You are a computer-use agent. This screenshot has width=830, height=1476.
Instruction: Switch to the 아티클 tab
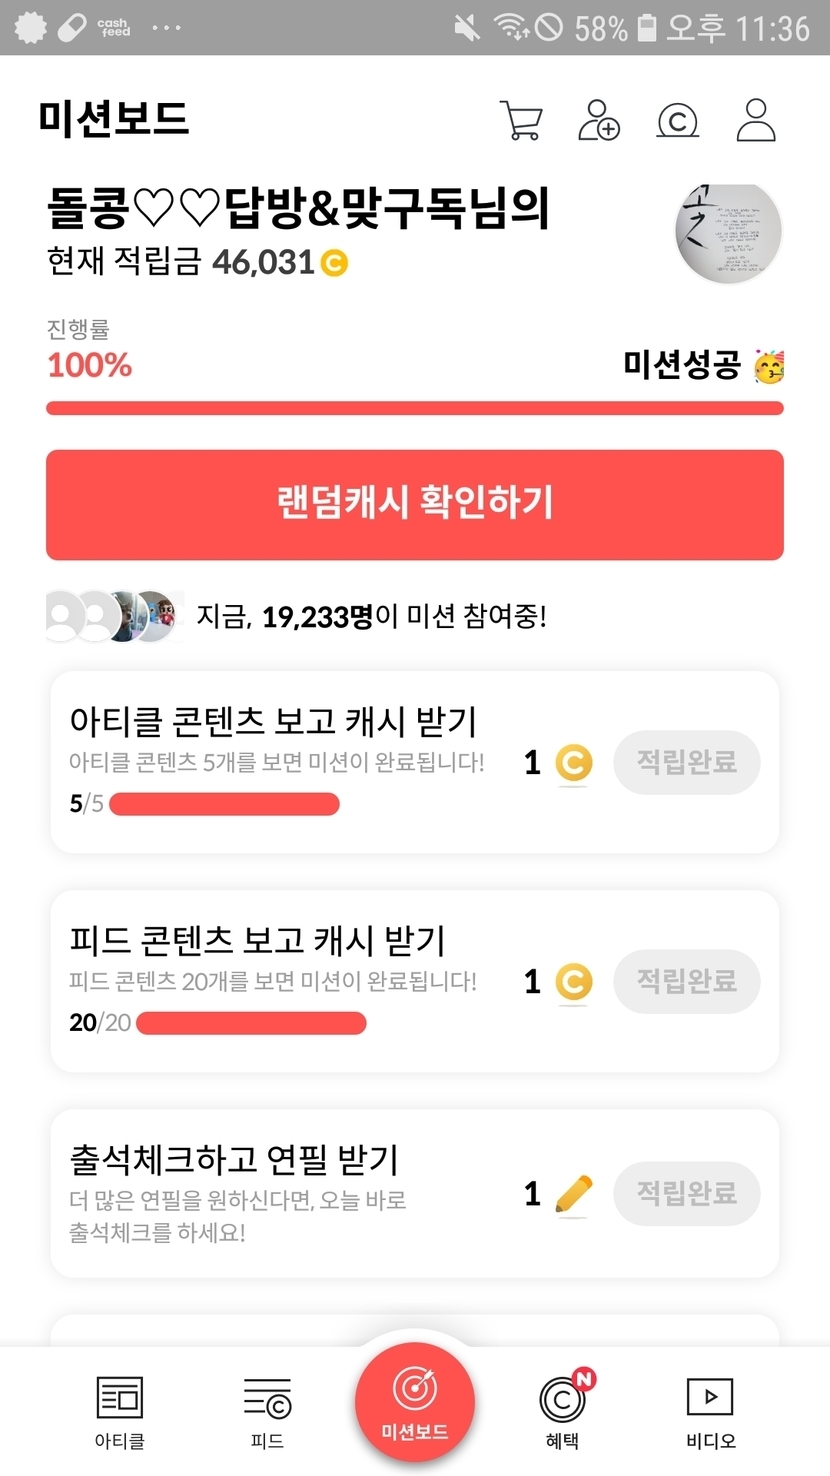click(120, 1411)
